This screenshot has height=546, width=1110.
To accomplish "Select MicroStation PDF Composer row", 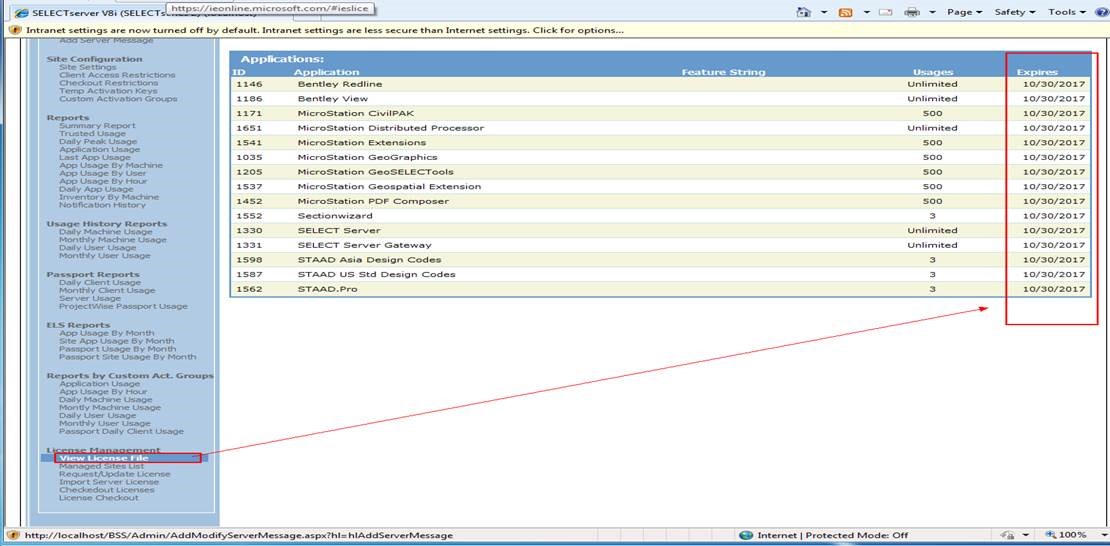I will [x=660, y=201].
